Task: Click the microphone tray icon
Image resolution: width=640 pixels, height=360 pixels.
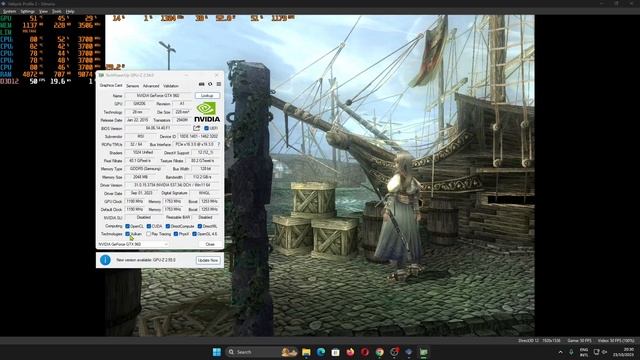Action: 571,352
